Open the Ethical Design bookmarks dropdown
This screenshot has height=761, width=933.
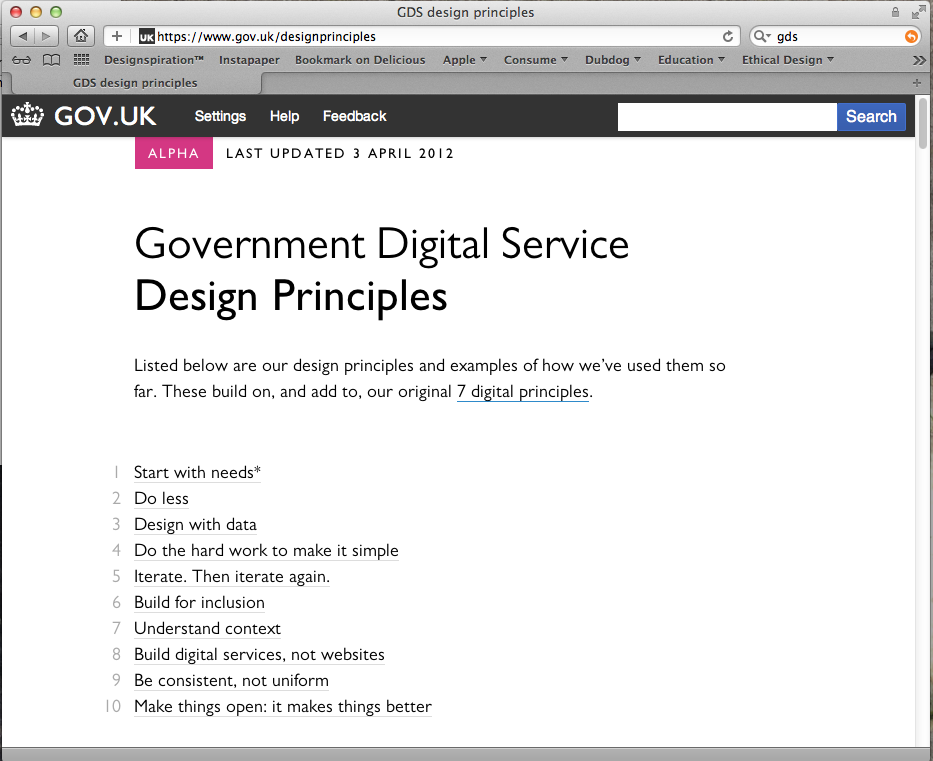point(787,60)
